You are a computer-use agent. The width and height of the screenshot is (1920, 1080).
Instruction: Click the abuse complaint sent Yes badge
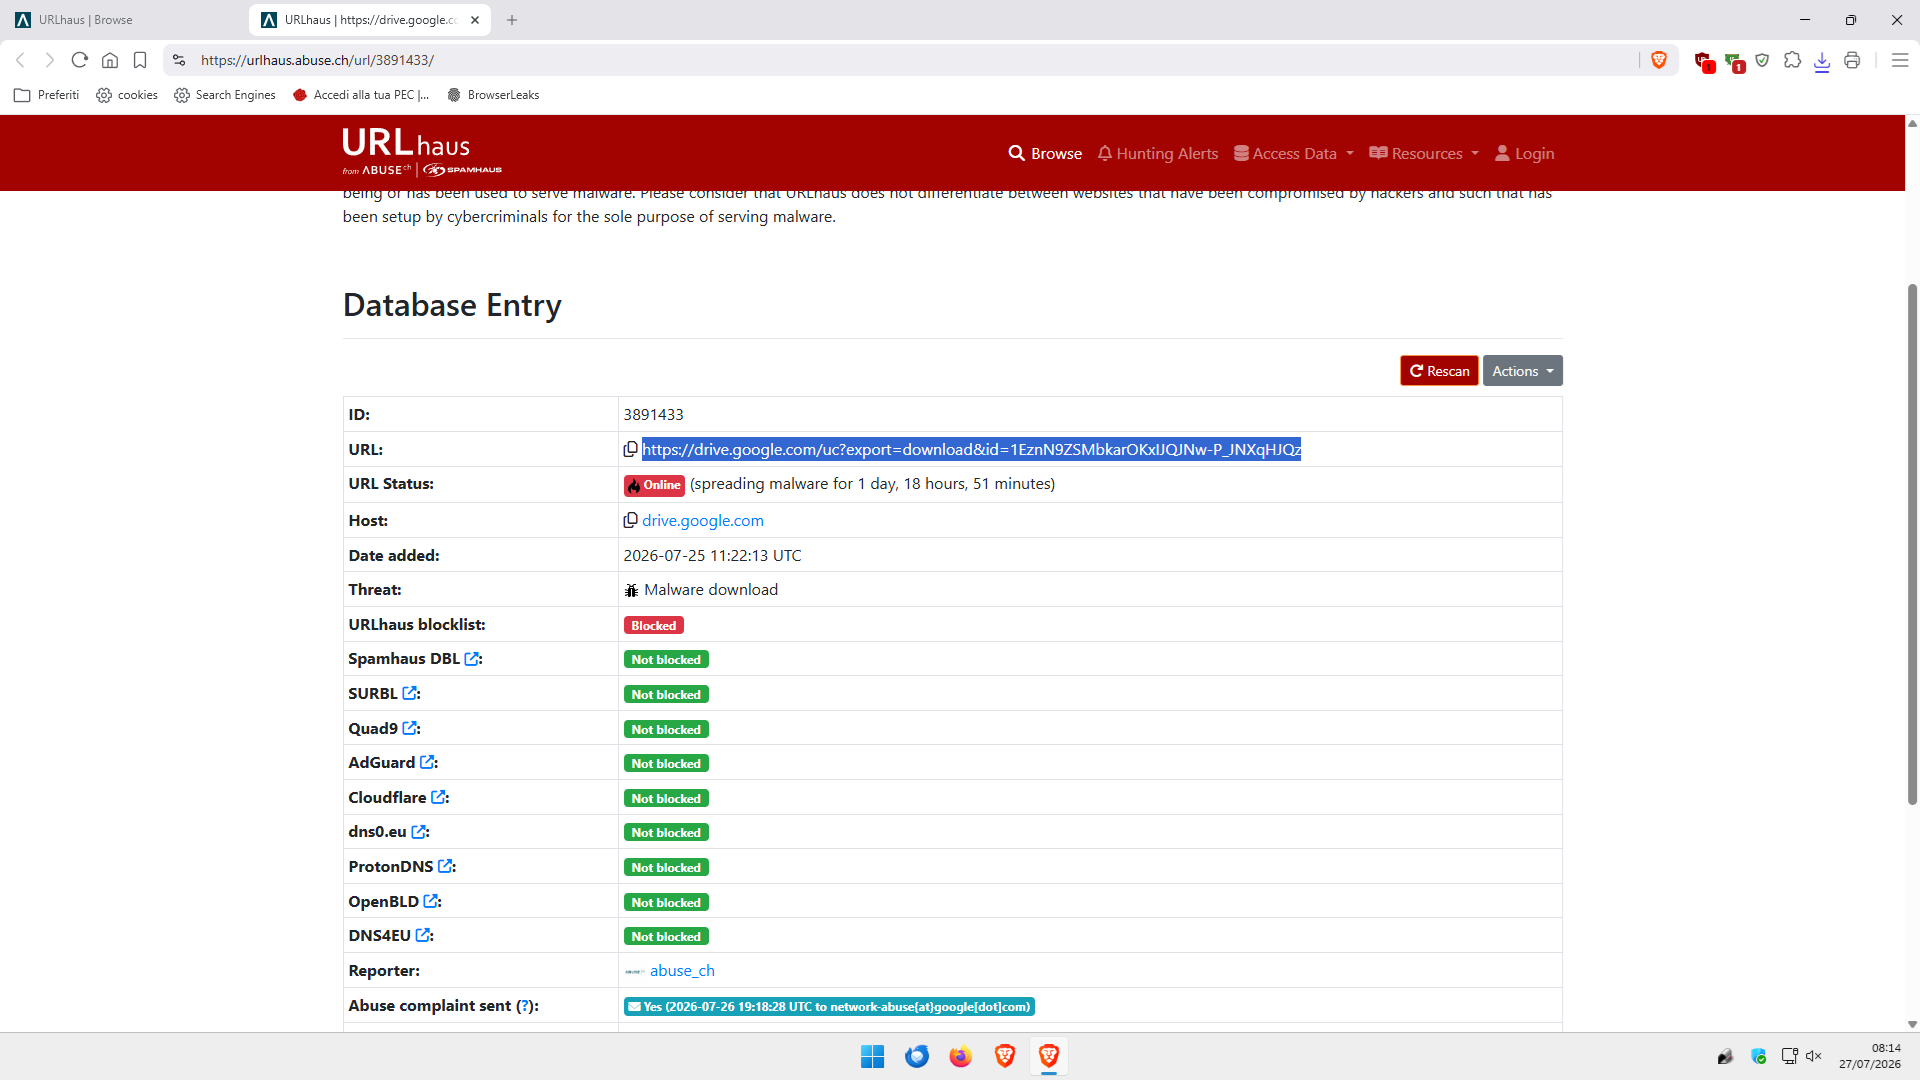tap(829, 1007)
